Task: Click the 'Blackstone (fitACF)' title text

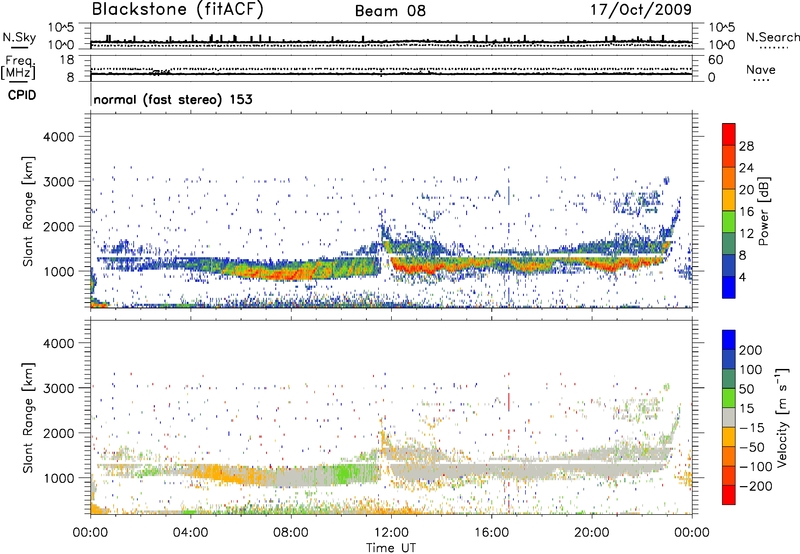Action: pos(178,10)
